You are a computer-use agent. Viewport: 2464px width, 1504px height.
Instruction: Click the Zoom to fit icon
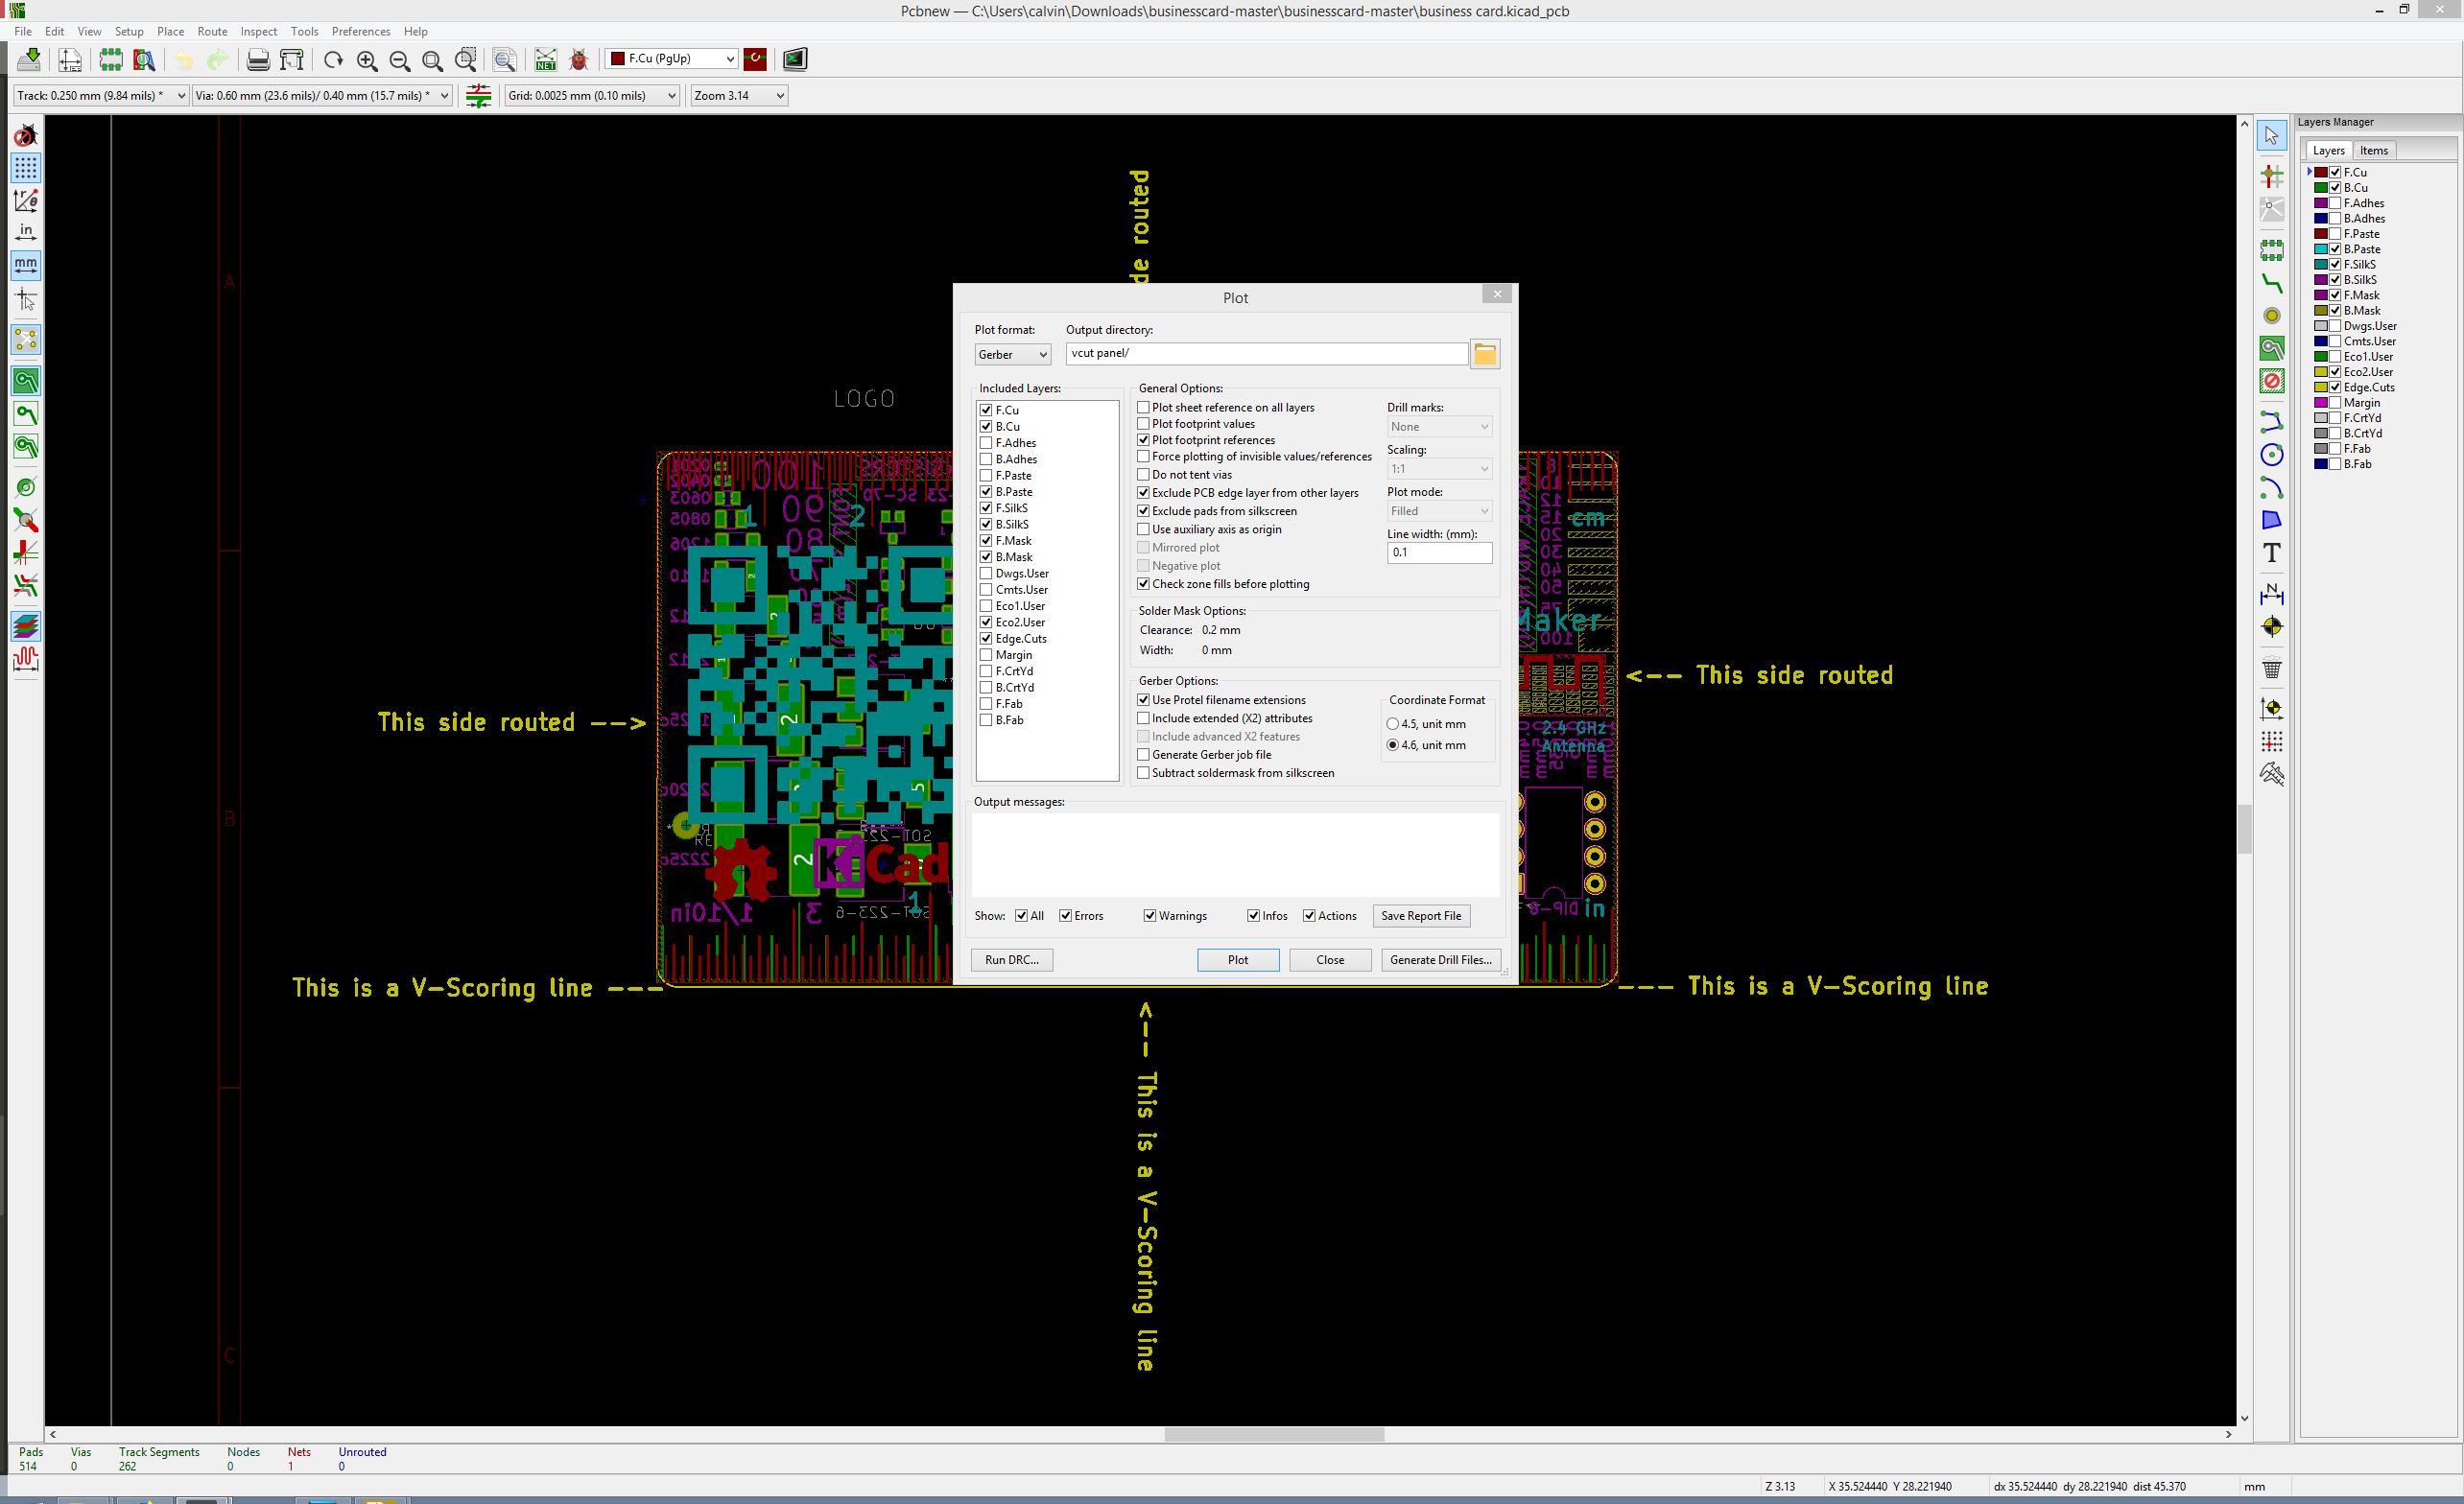point(433,60)
